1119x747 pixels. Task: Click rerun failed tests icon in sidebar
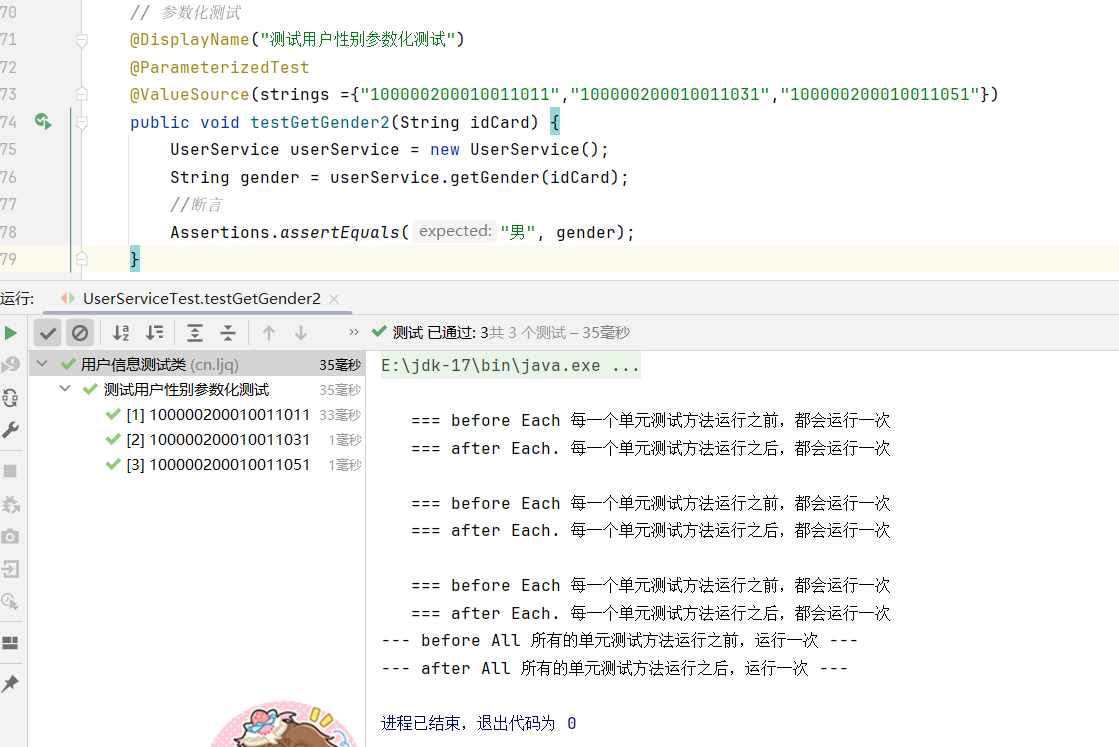coord(10,365)
